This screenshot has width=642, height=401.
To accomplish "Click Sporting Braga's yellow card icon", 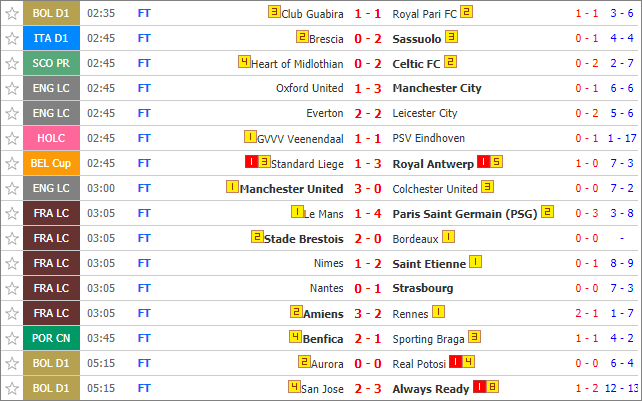I will pyautogui.click(x=474, y=337).
